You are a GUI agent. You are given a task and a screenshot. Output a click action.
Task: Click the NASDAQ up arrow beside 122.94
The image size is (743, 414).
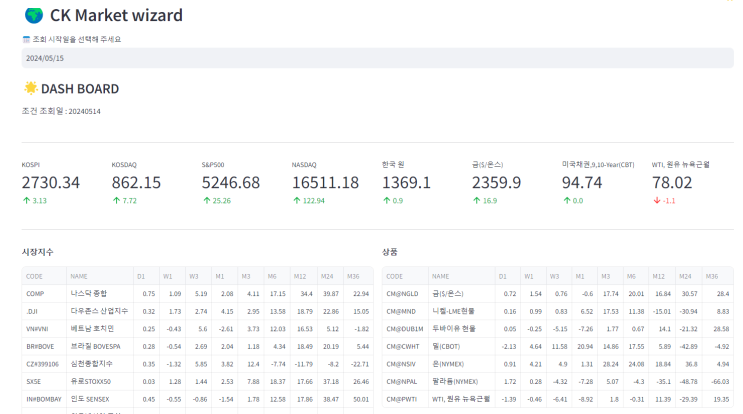[297, 200]
